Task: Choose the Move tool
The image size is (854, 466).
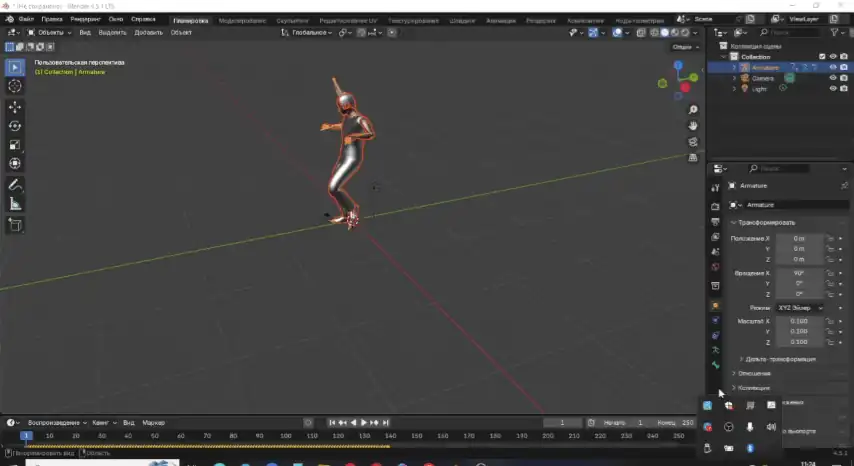Action: (15, 107)
